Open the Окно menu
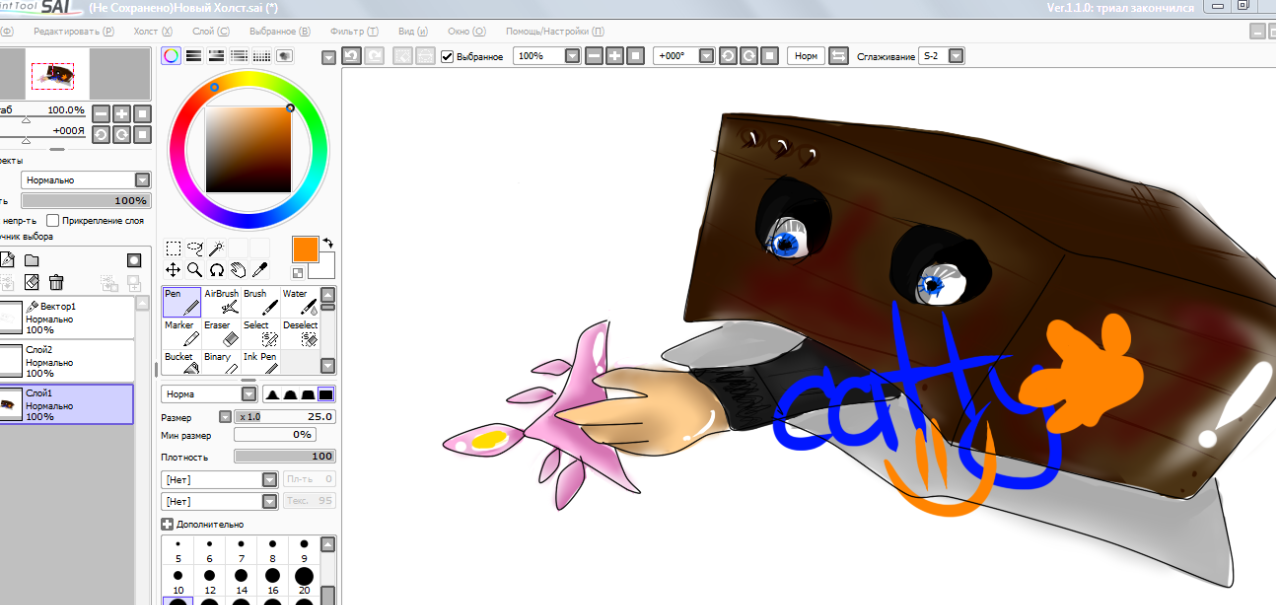This screenshot has width=1276, height=605. pos(467,32)
